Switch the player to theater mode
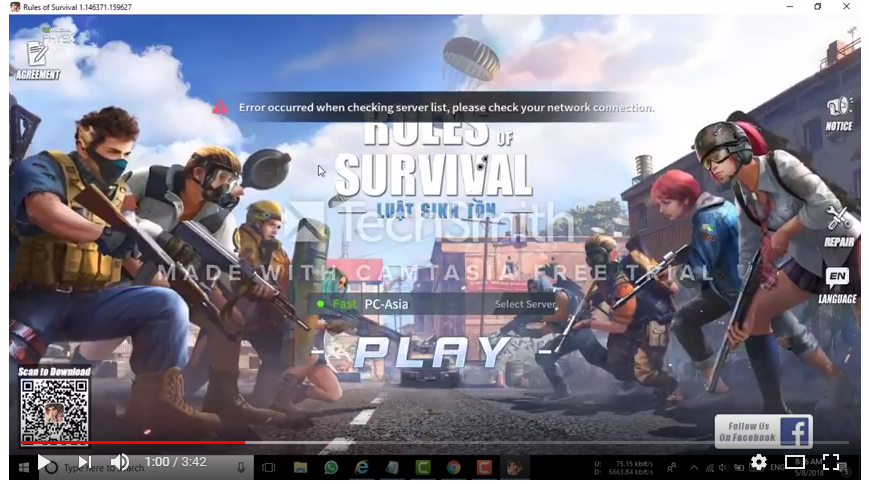The image size is (869, 484). pyautogui.click(x=794, y=461)
